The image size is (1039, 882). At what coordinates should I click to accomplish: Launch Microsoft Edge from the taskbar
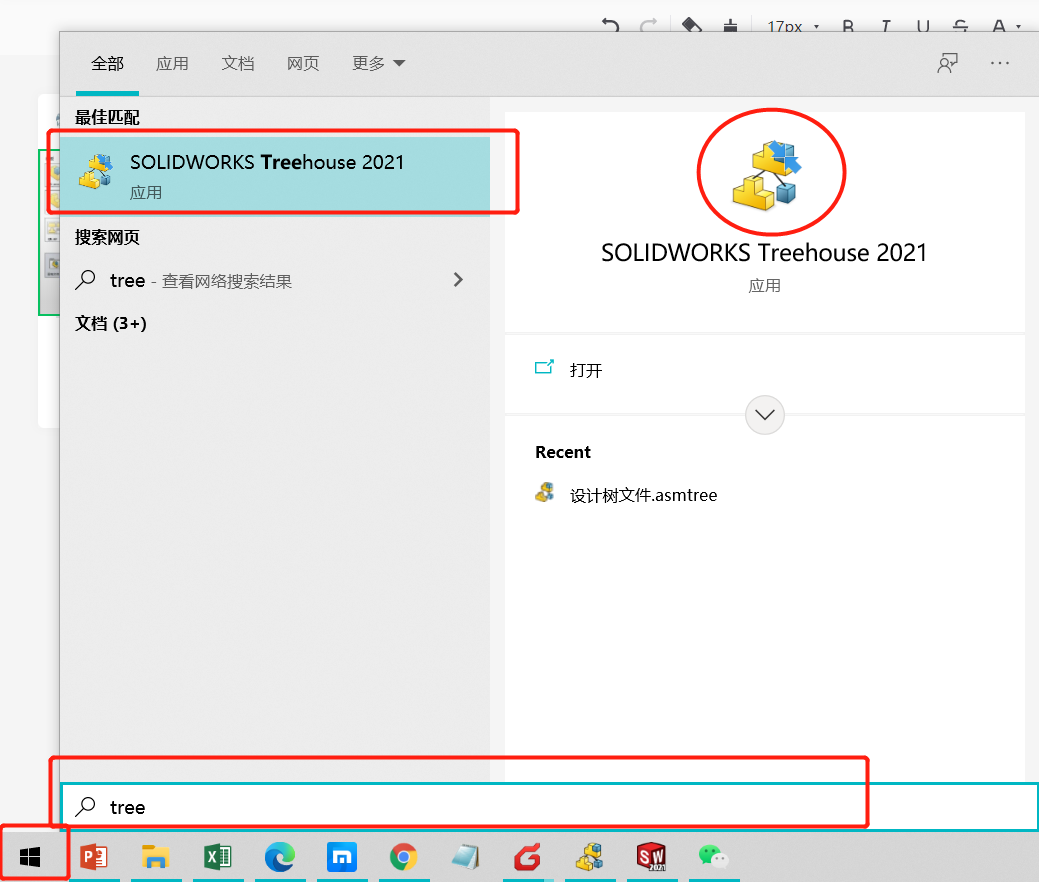(280, 857)
